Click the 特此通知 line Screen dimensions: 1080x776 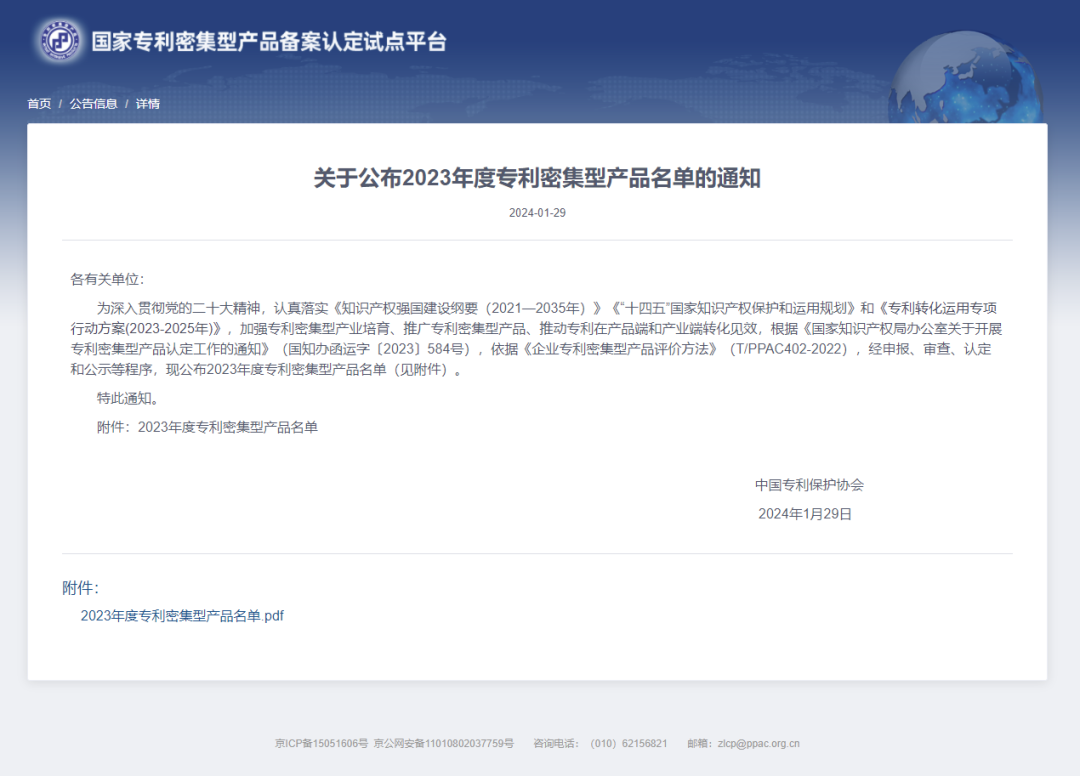(128, 398)
